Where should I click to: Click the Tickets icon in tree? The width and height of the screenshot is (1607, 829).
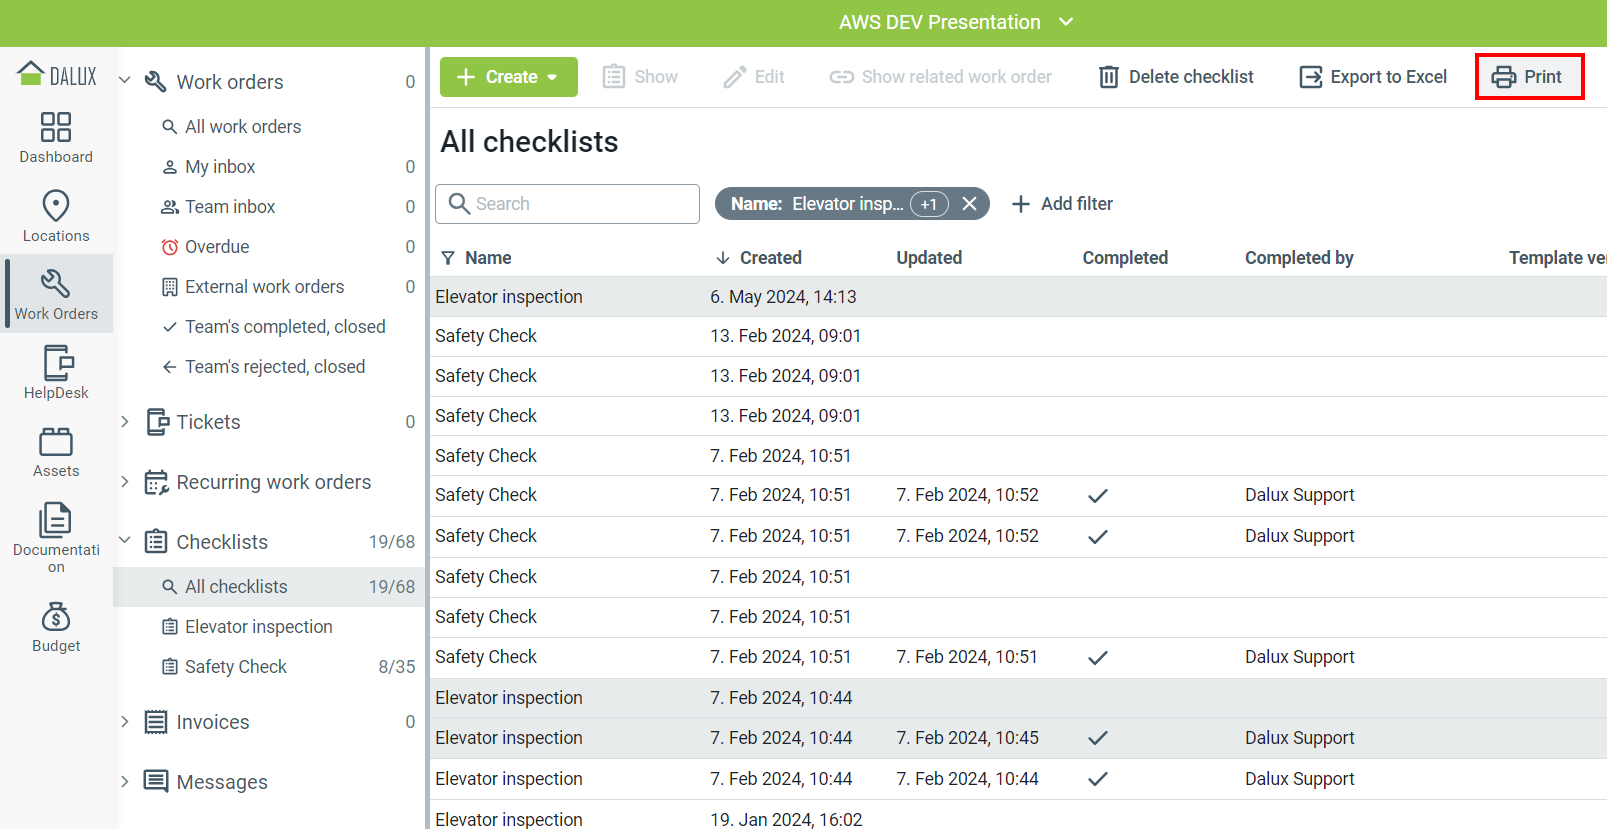click(157, 422)
